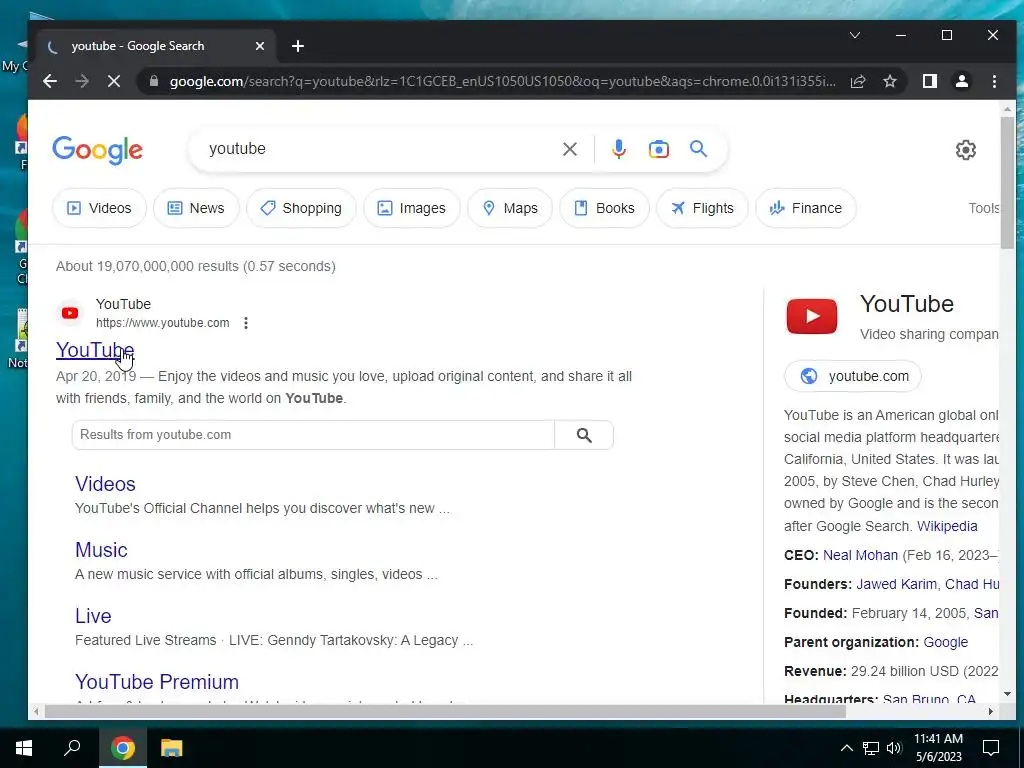Image resolution: width=1024 pixels, height=768 pixels.
Task: Click the forward navigation arrow
Action: (82, 81)
